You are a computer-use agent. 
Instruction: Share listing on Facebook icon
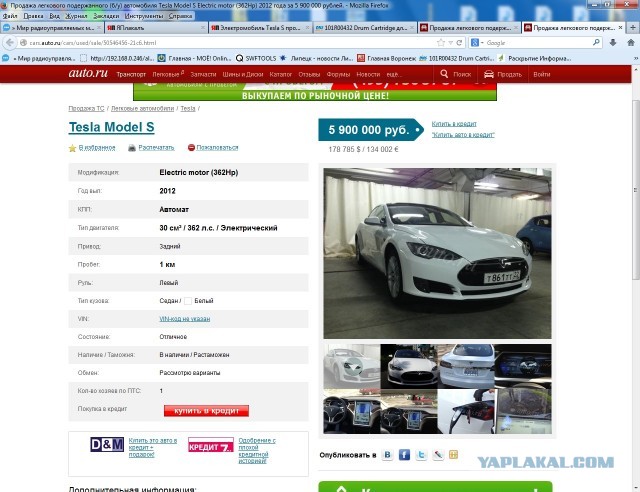(x=404, y=454)
